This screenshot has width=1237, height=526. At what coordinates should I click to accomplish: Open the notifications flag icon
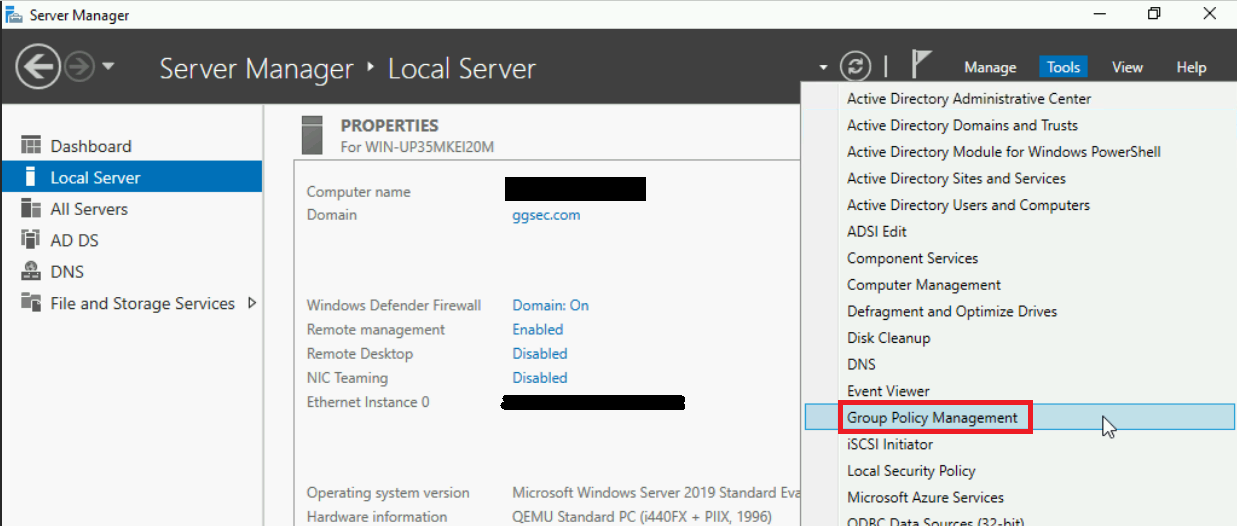[921, 66]
